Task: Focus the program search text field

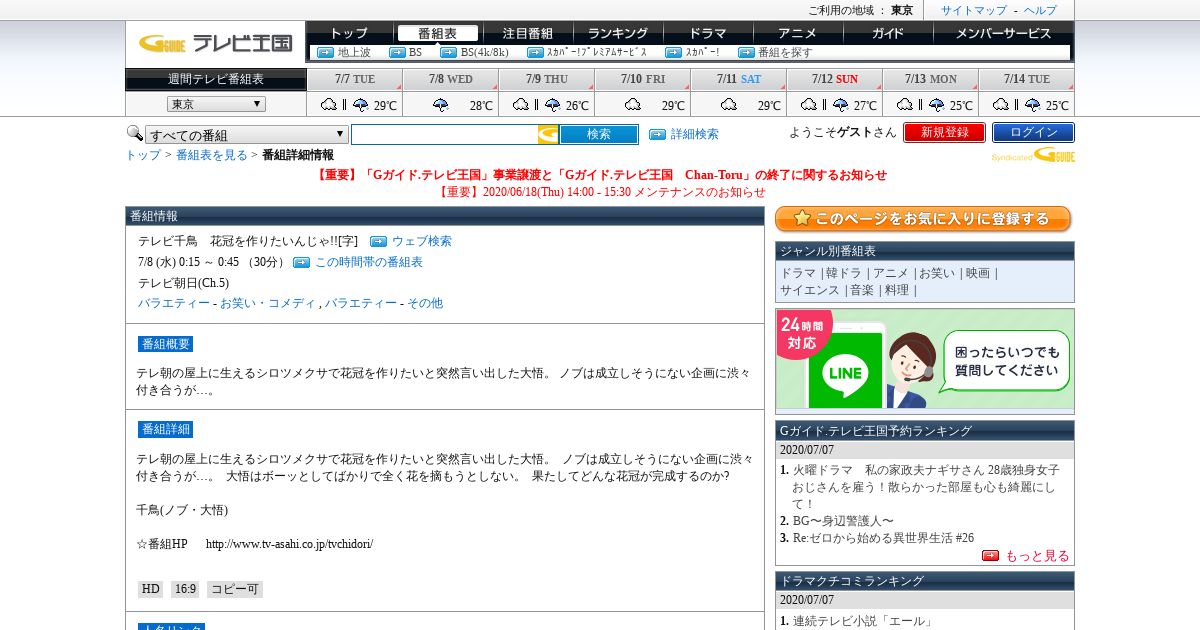Action: click(444, 134)
